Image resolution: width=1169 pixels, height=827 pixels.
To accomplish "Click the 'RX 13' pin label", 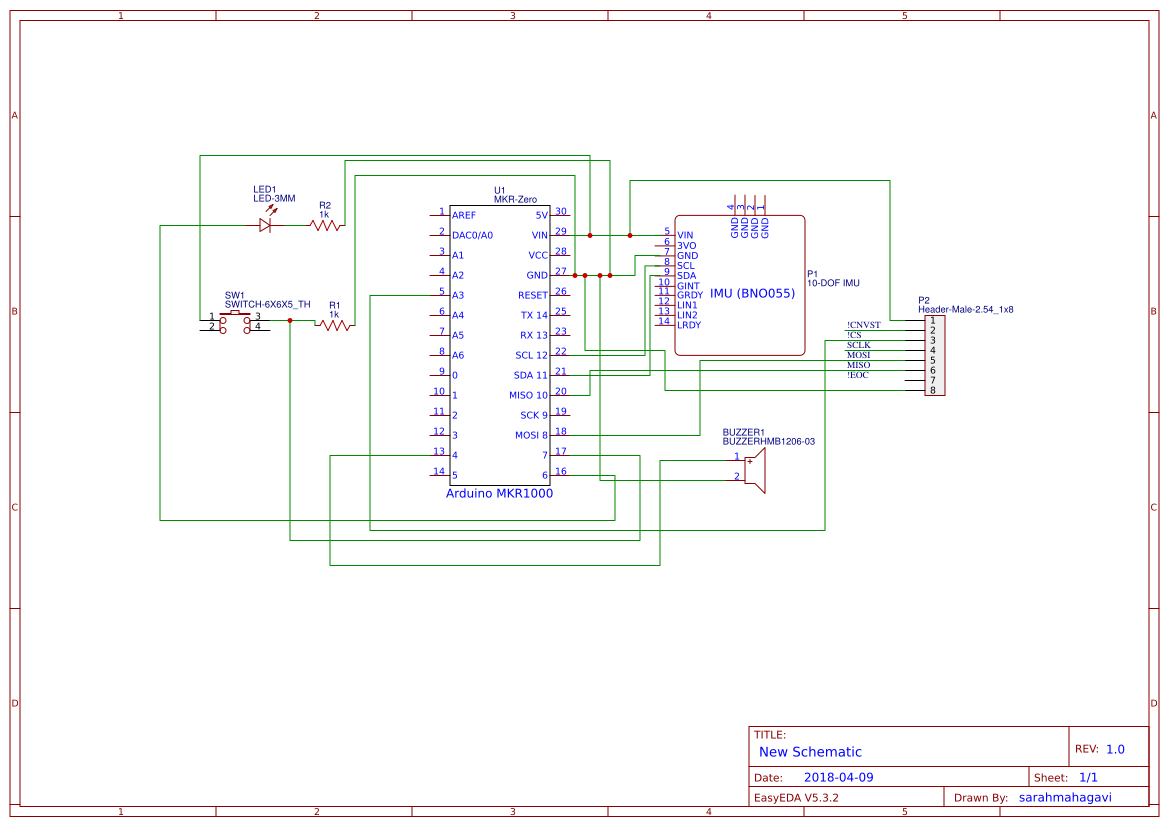I will tap(535, 336).
